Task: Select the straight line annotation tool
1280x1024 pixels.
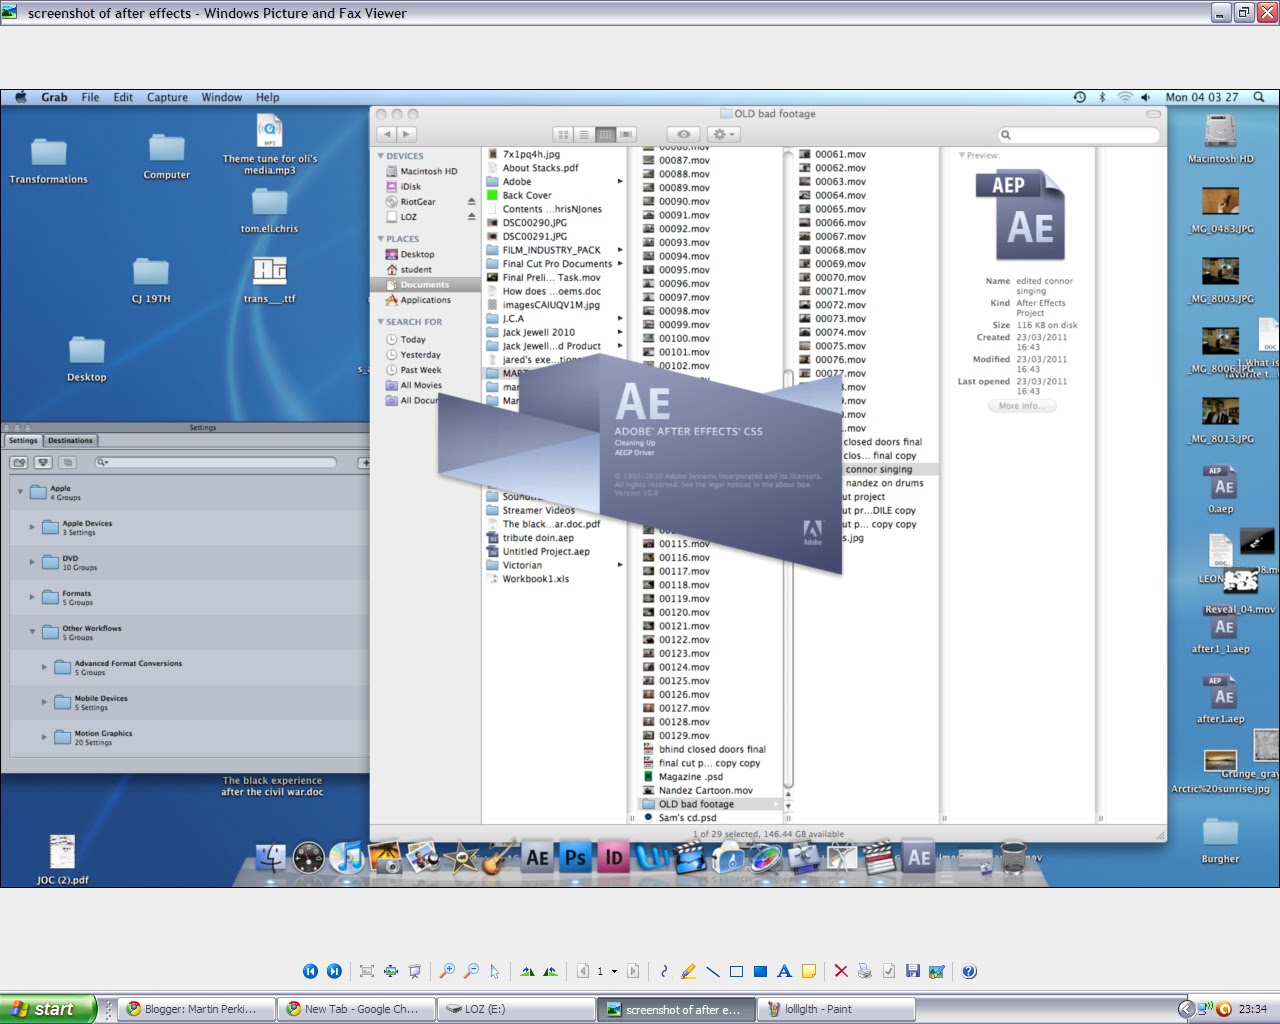Action: coord(712,971)
